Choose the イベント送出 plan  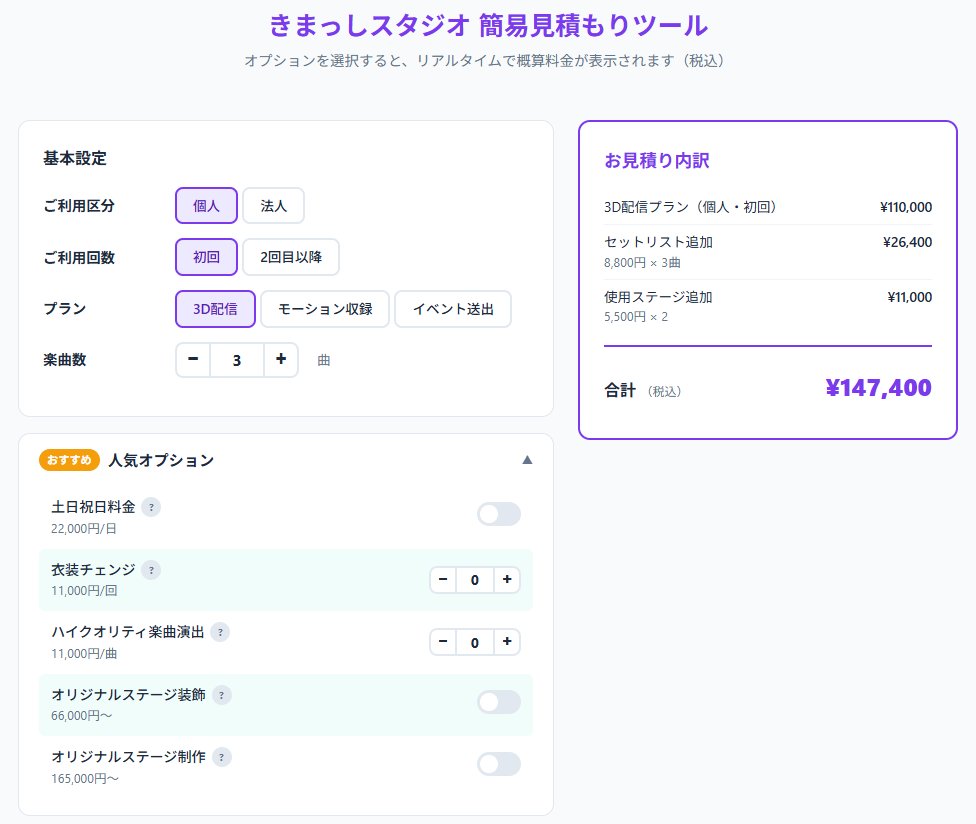coord(453,309)
